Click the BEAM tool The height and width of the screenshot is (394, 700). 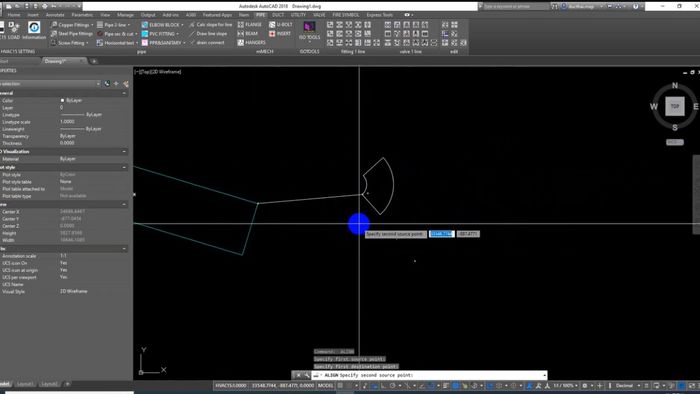248,34
